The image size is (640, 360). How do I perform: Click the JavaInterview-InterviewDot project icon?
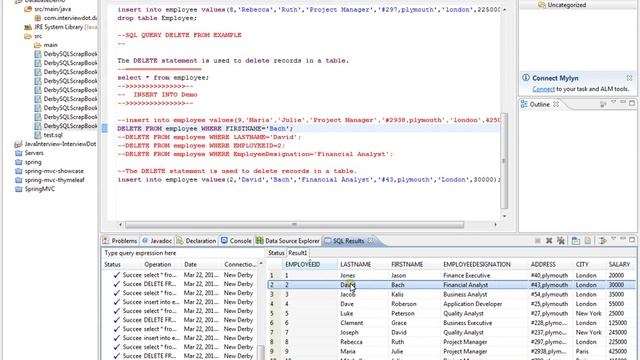click(x=18, y=144)
